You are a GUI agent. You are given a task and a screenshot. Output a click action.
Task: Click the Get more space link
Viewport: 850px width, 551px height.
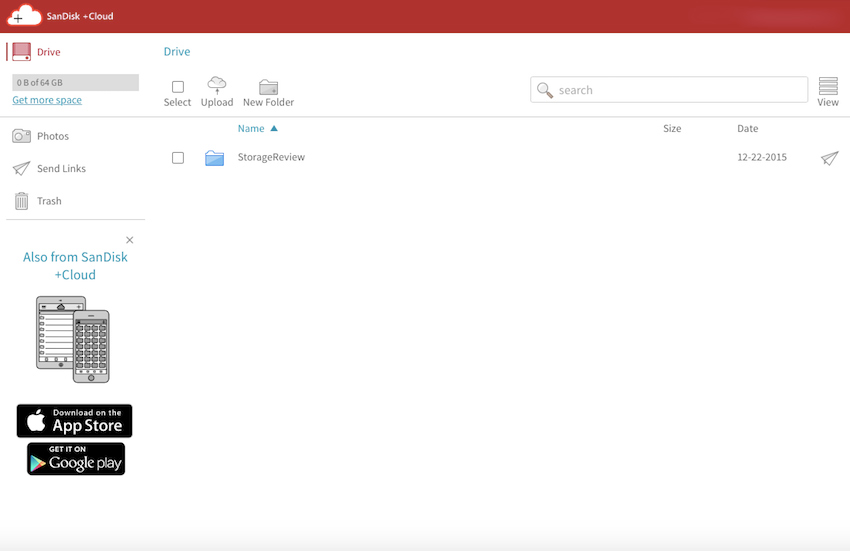[47, 100]
